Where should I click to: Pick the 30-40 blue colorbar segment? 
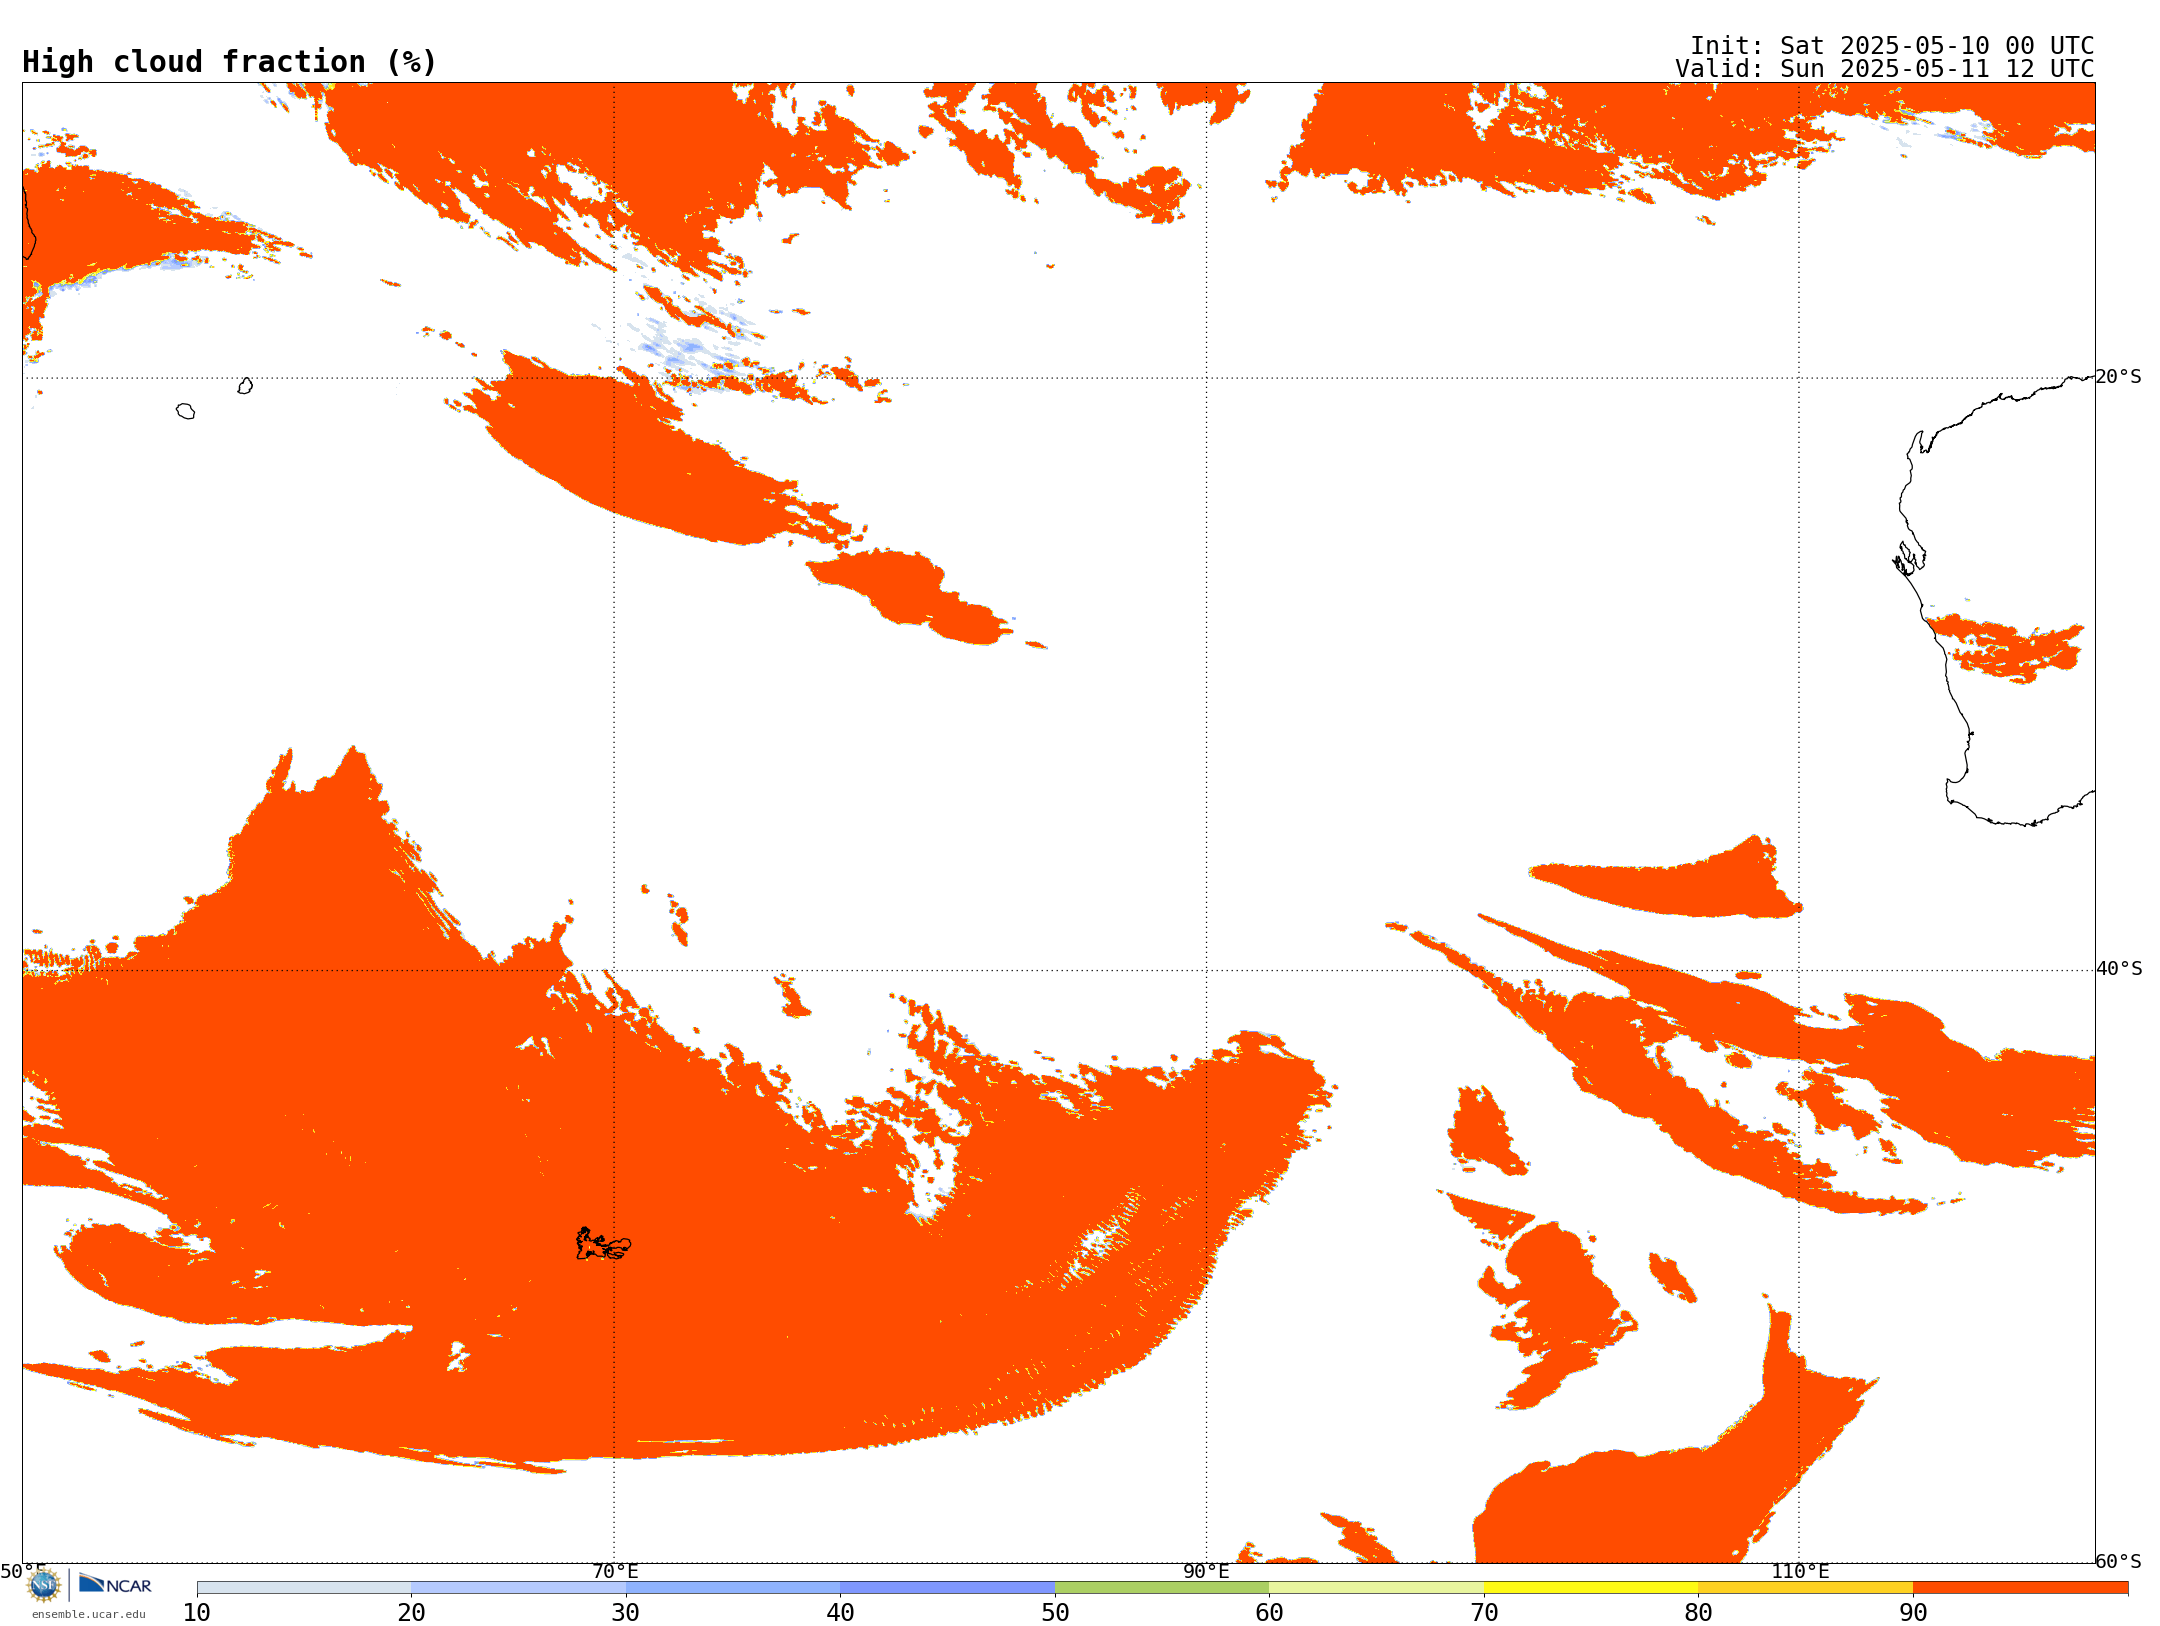click(x=733, y=1588)
